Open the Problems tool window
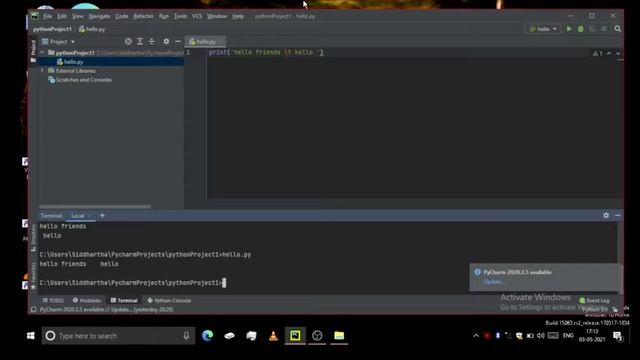640x360 pixels. 87,300
